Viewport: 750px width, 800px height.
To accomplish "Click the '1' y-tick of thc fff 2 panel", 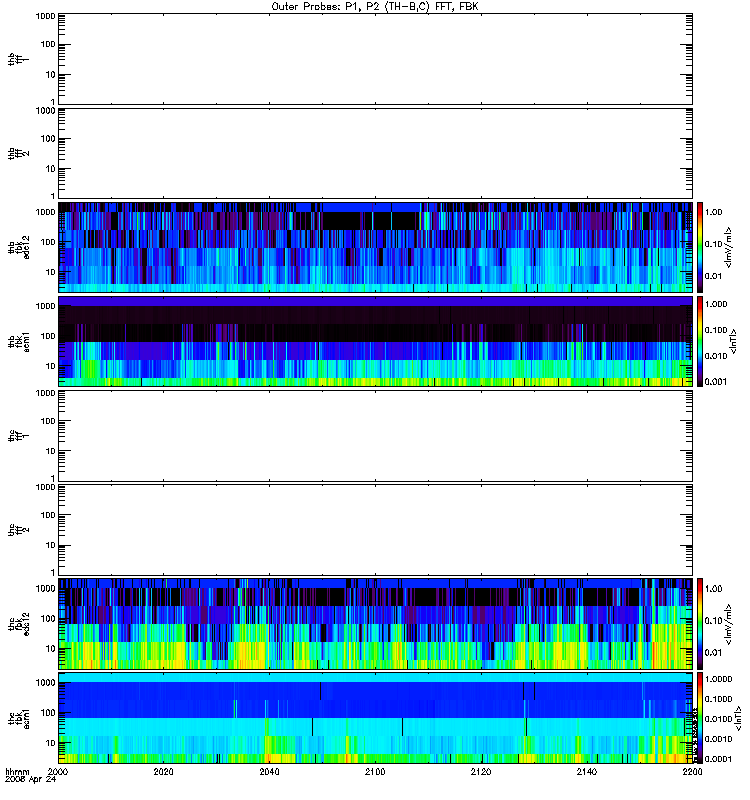I will (x=53, y=572).
